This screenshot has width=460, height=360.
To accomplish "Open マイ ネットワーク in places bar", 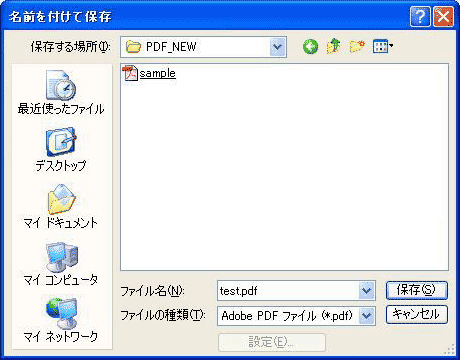I will [61, 320].
